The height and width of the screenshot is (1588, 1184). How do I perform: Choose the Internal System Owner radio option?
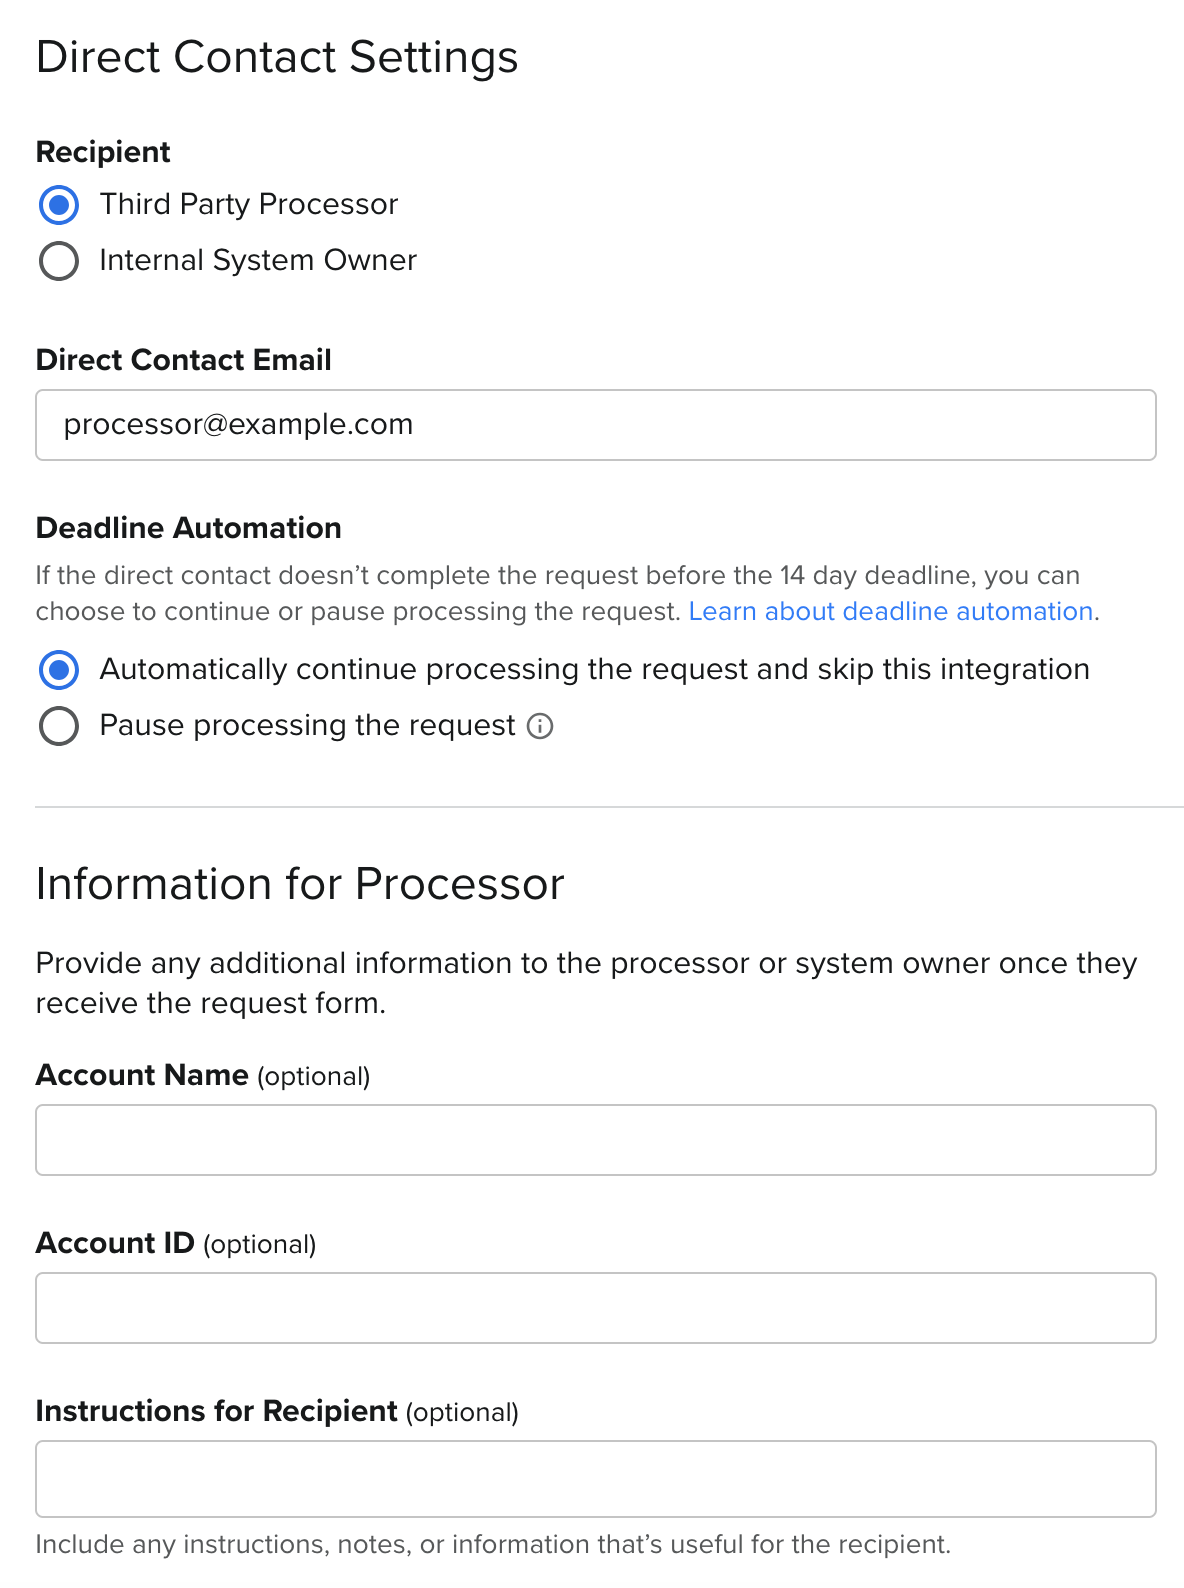(x=59, y=261)
